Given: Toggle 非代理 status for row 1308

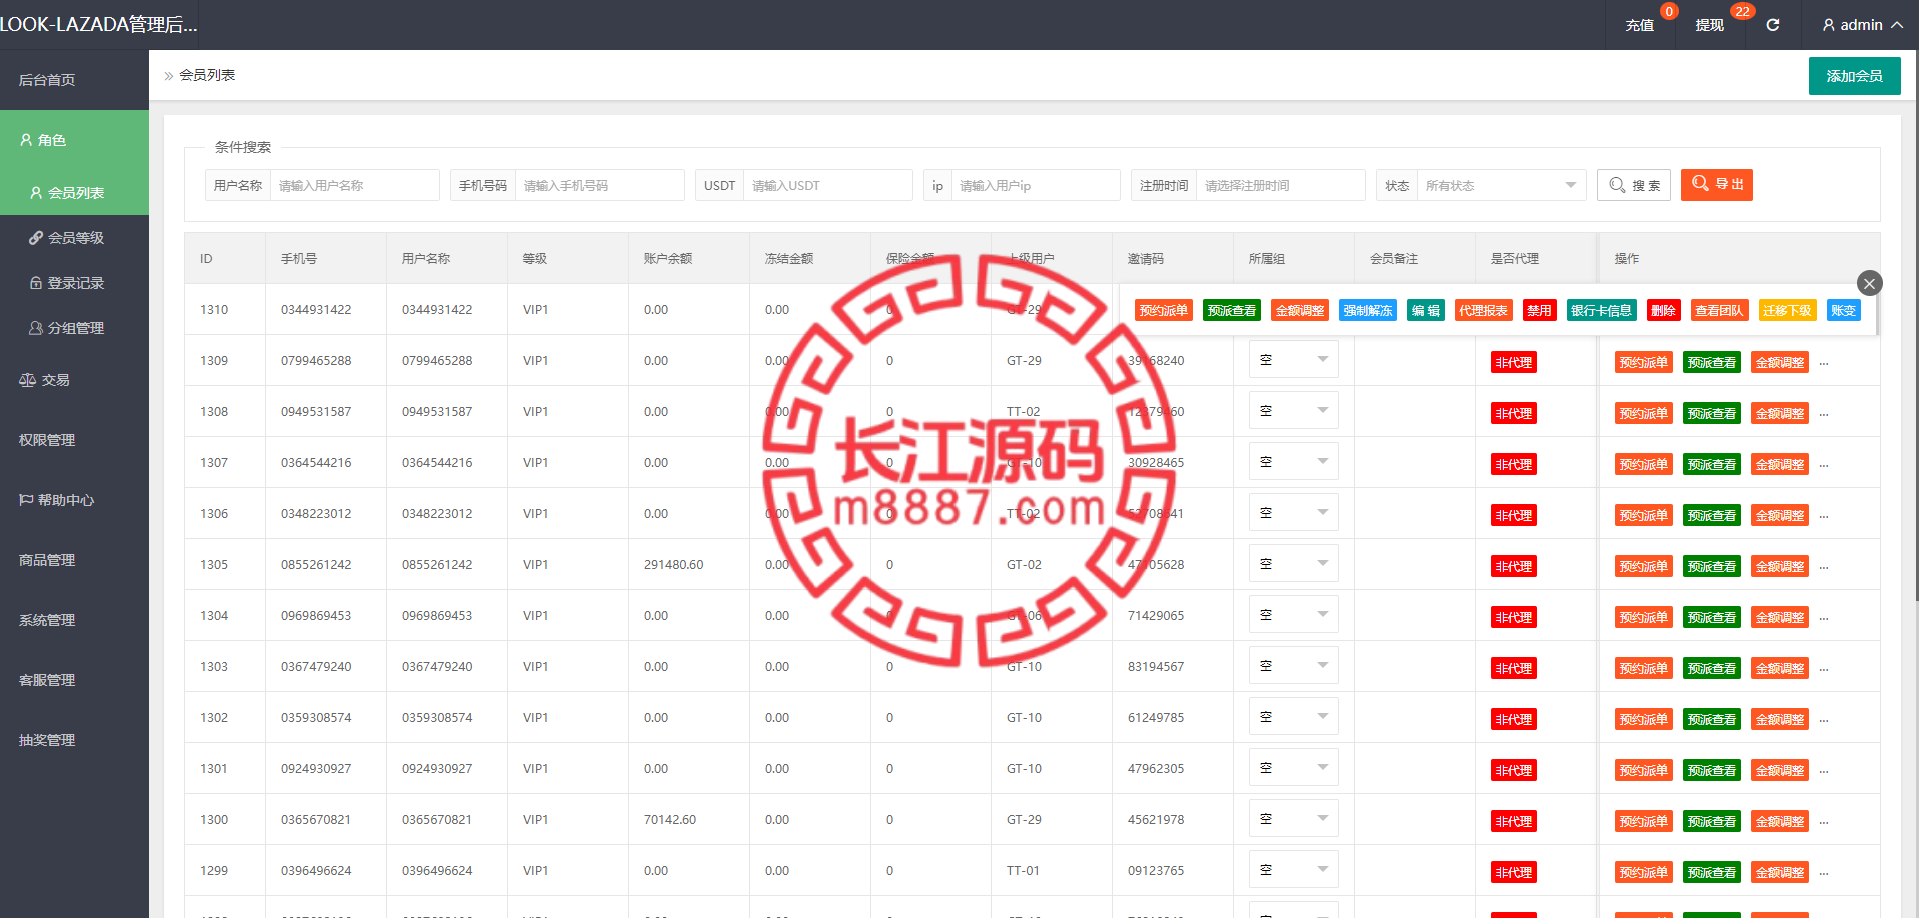Looking at the screenshot, I should (1513, 413).
